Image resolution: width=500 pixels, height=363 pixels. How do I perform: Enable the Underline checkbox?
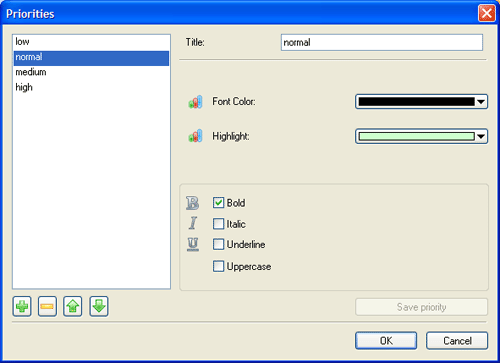(x=218, y=244)
